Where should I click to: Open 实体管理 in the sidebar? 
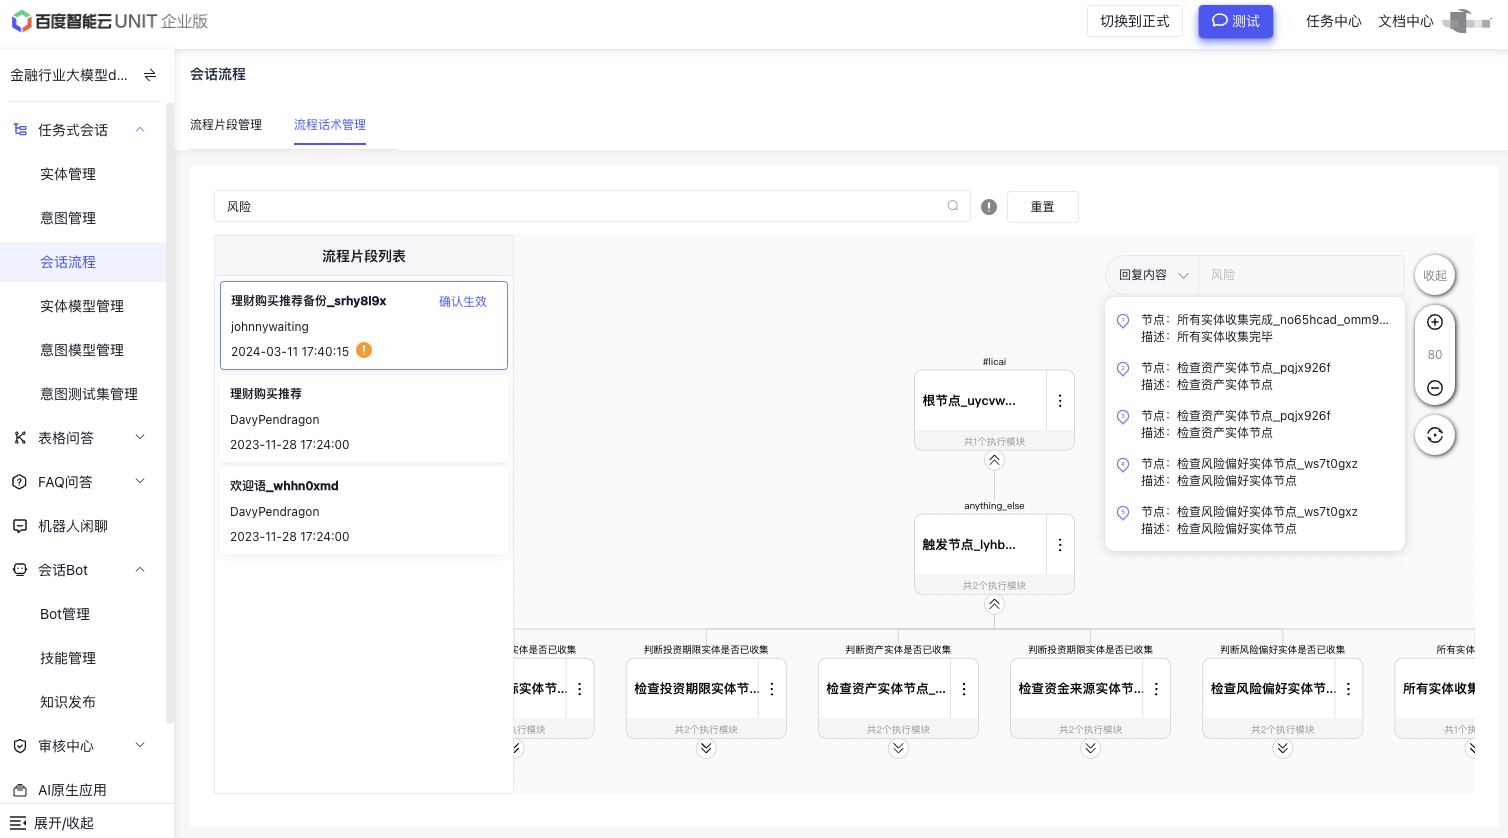(x=68, y=174)
